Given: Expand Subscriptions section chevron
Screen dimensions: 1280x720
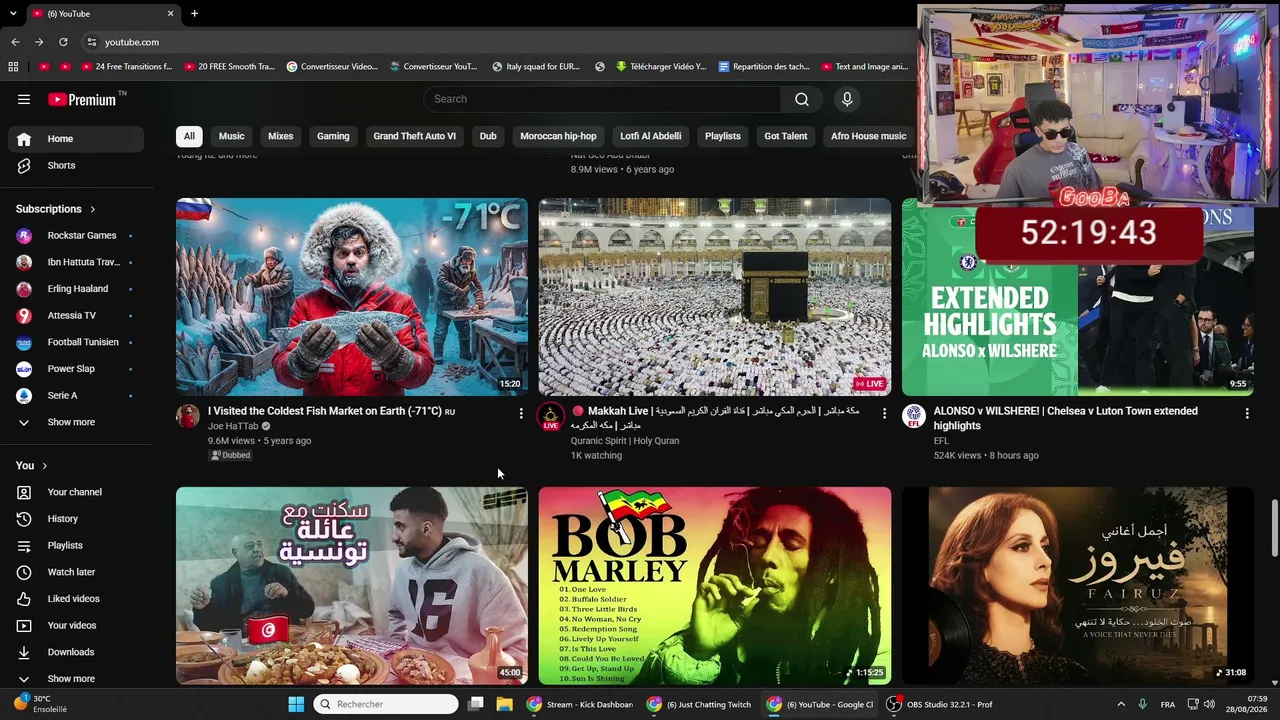Looking at the screenshot, I should (x=92, y=209).
